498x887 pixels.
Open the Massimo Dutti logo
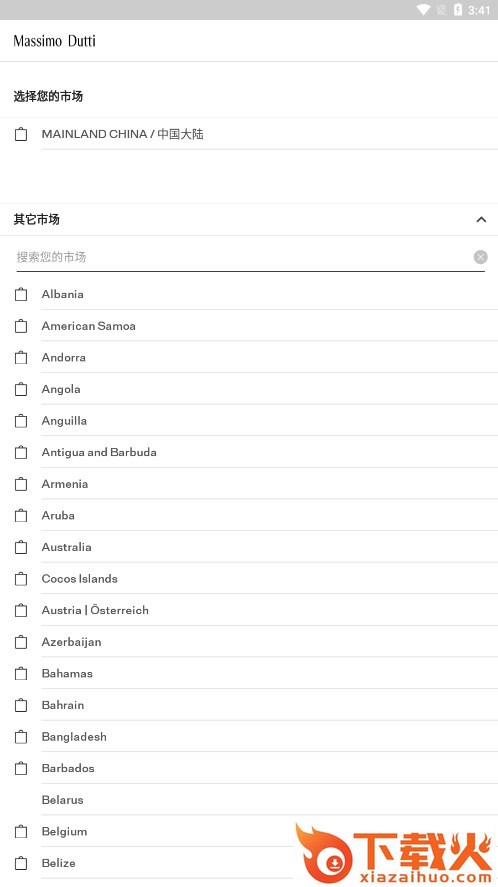[x=54, y=41]
